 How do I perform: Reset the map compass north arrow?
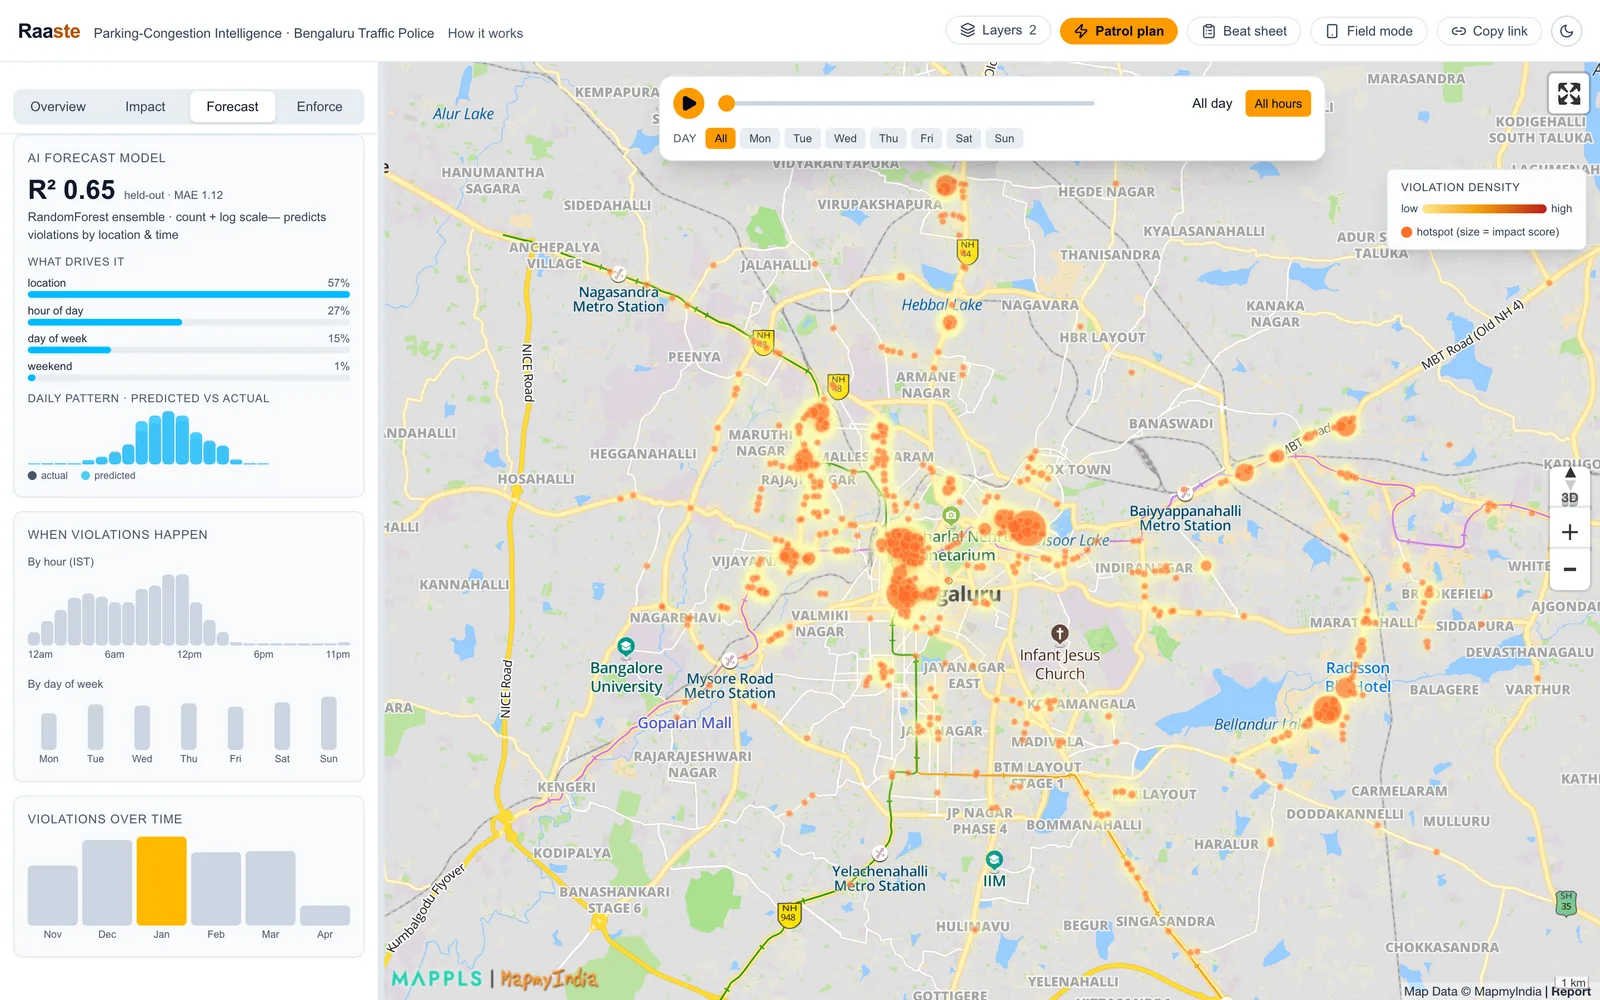[x=1569, y=473]
